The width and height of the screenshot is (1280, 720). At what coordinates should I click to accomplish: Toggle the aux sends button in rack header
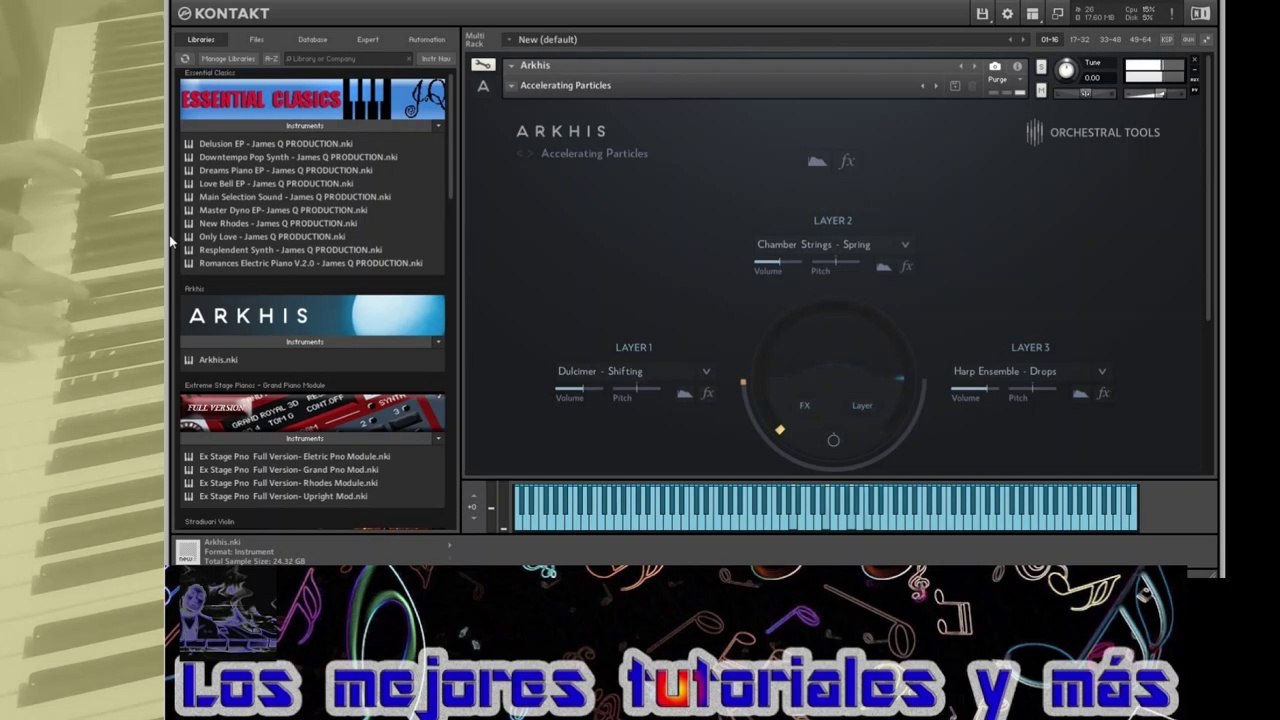(x=1188, y=40)
